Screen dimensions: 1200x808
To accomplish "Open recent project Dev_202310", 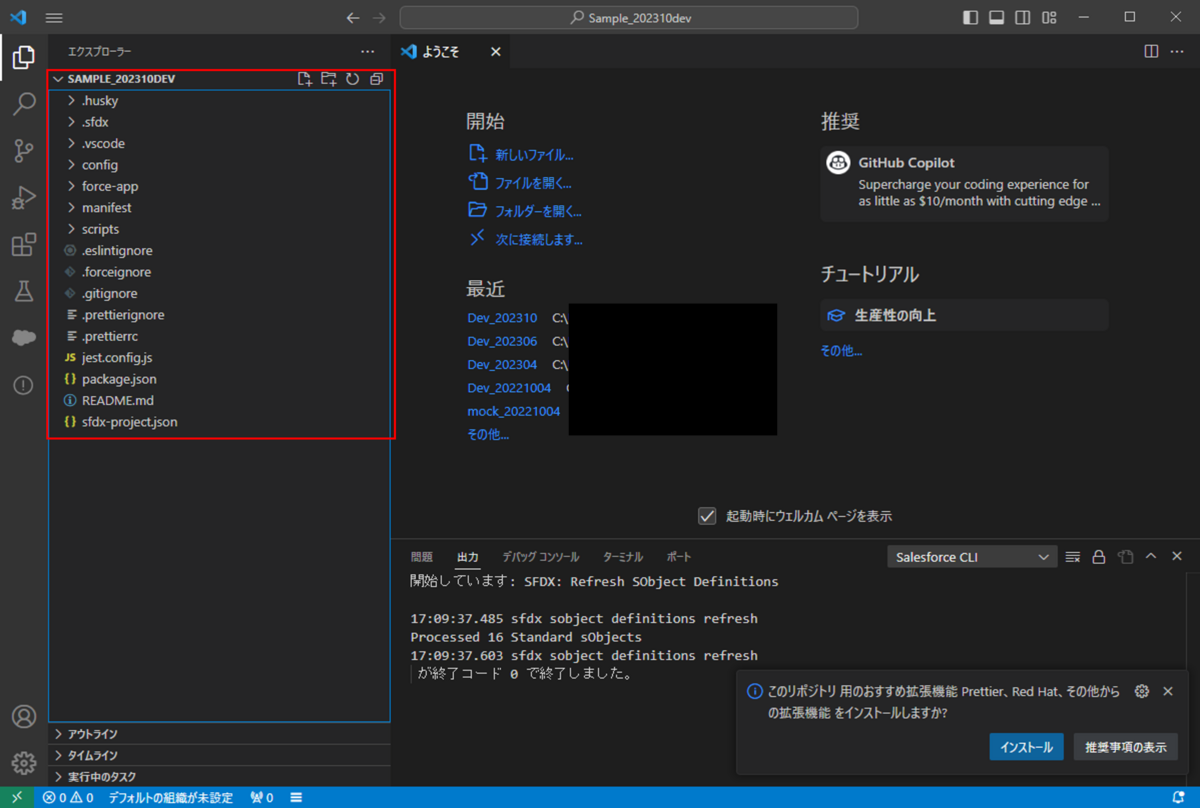I will click(x=502, y=318).
